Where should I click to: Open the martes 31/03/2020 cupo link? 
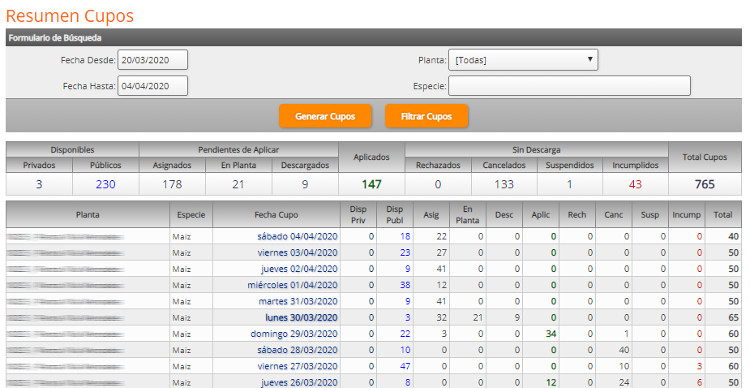click(298, 301)
